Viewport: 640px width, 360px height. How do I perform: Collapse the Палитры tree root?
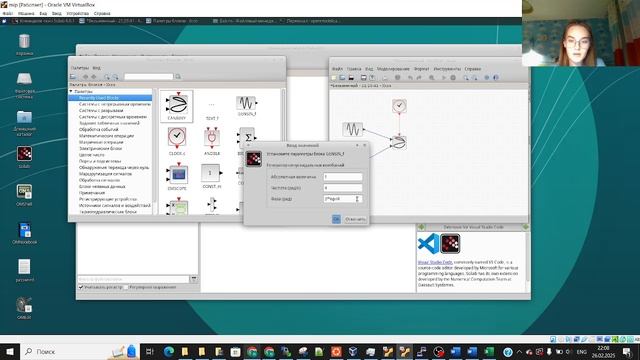[x=71, y=91]
